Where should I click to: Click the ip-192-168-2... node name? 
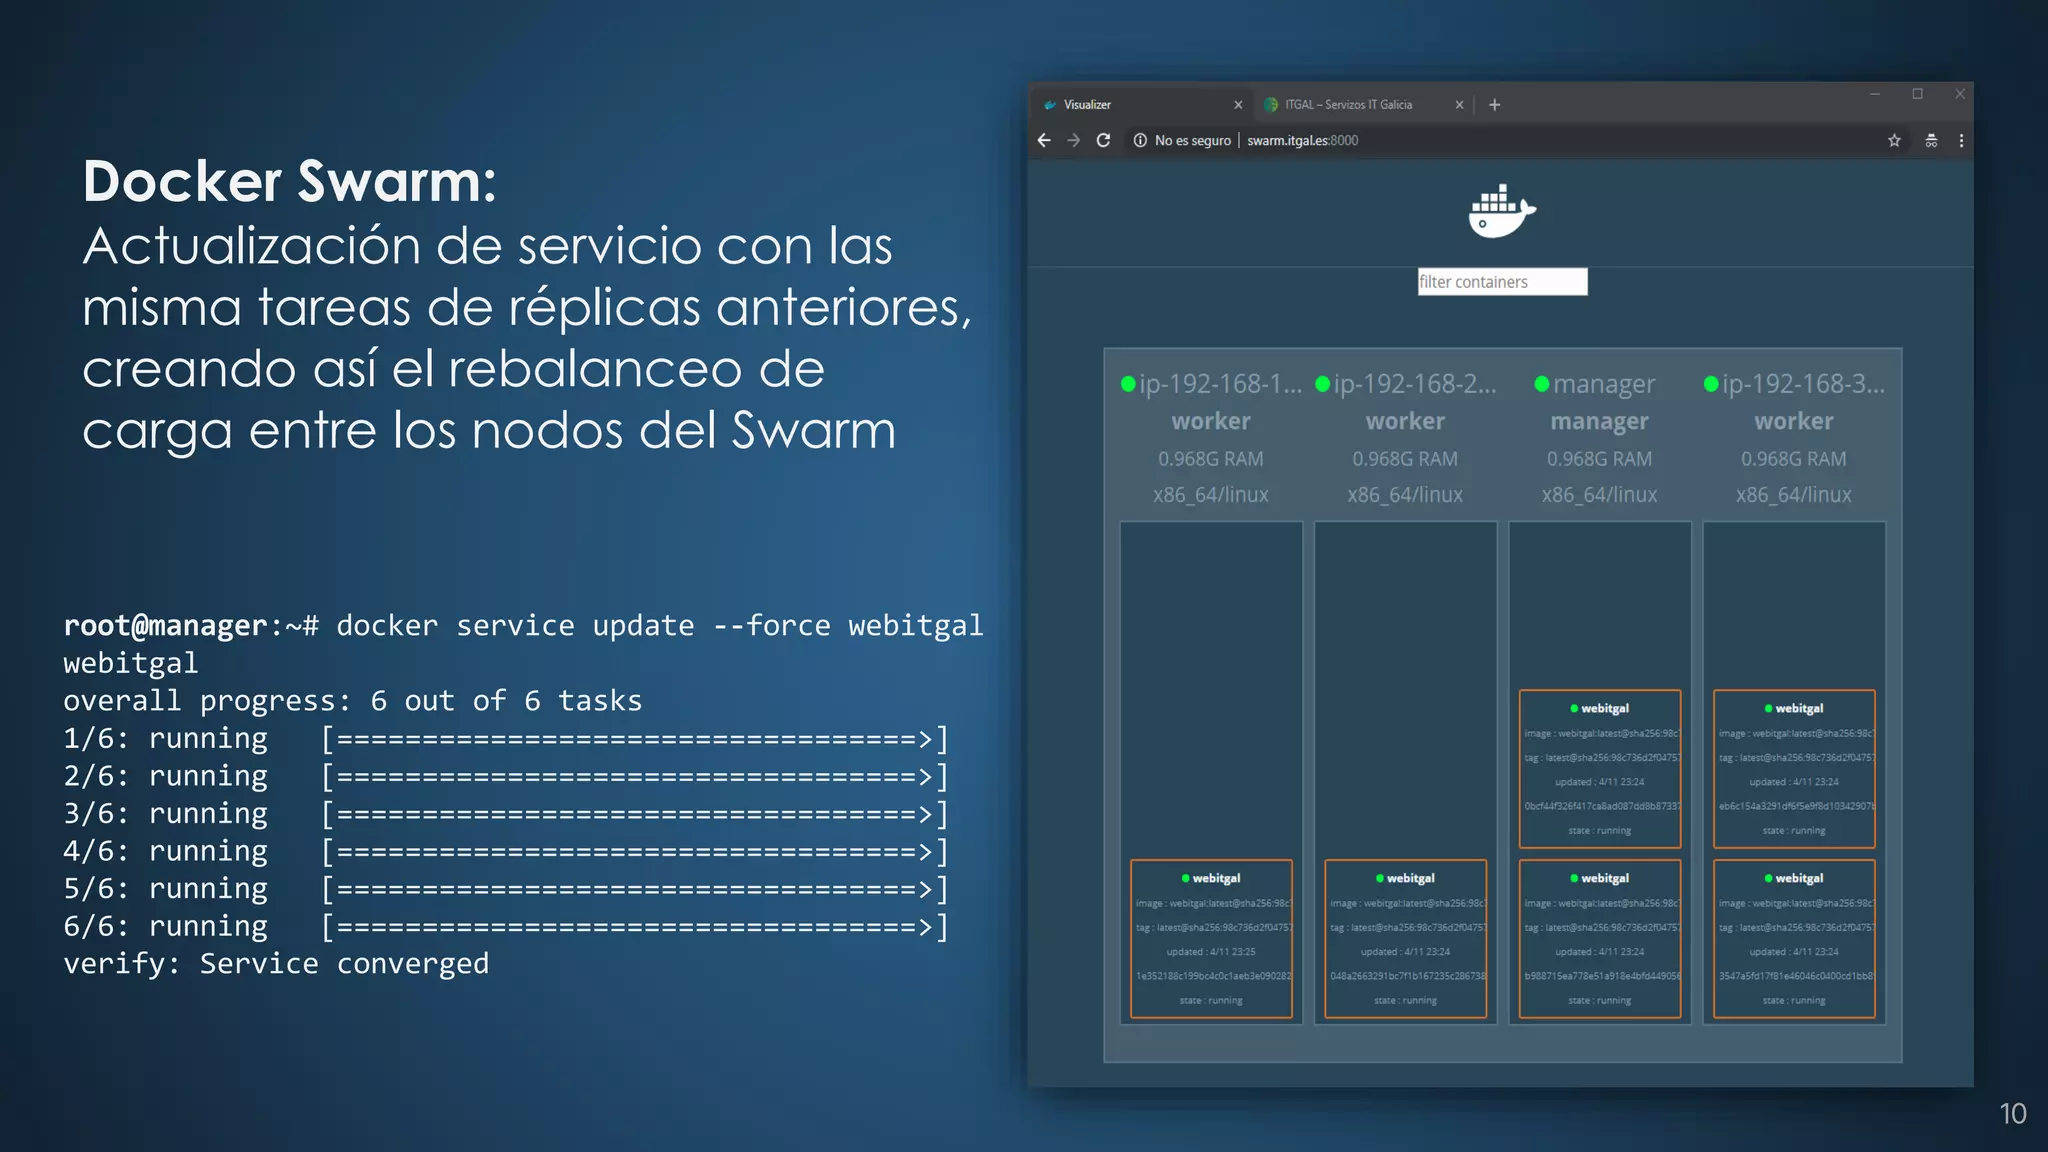1414,384
